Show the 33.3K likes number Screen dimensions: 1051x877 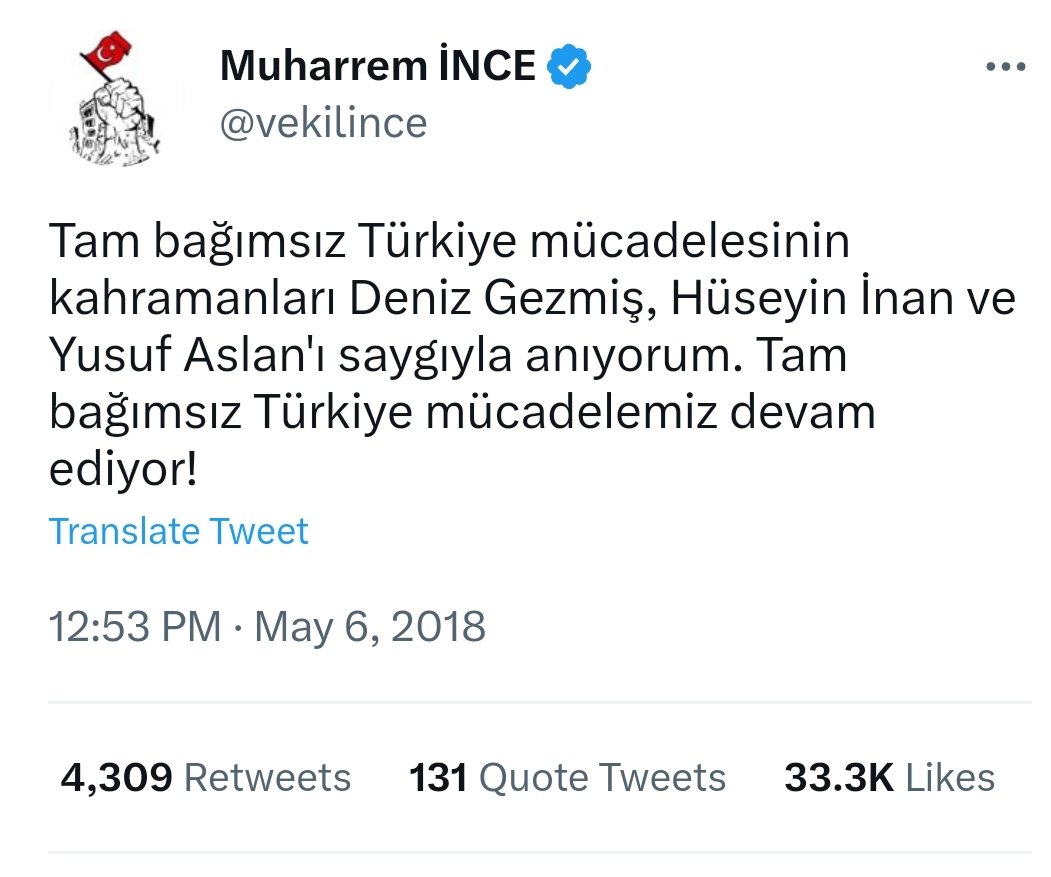[x=838, y=777]
